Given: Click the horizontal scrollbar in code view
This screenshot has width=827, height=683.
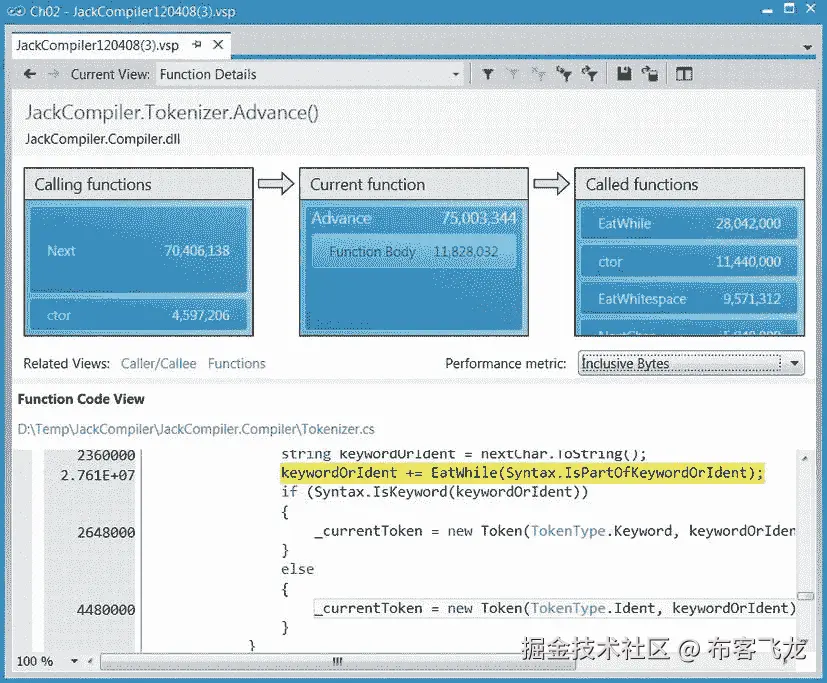Looking at the screenshot, I should 338,661.
